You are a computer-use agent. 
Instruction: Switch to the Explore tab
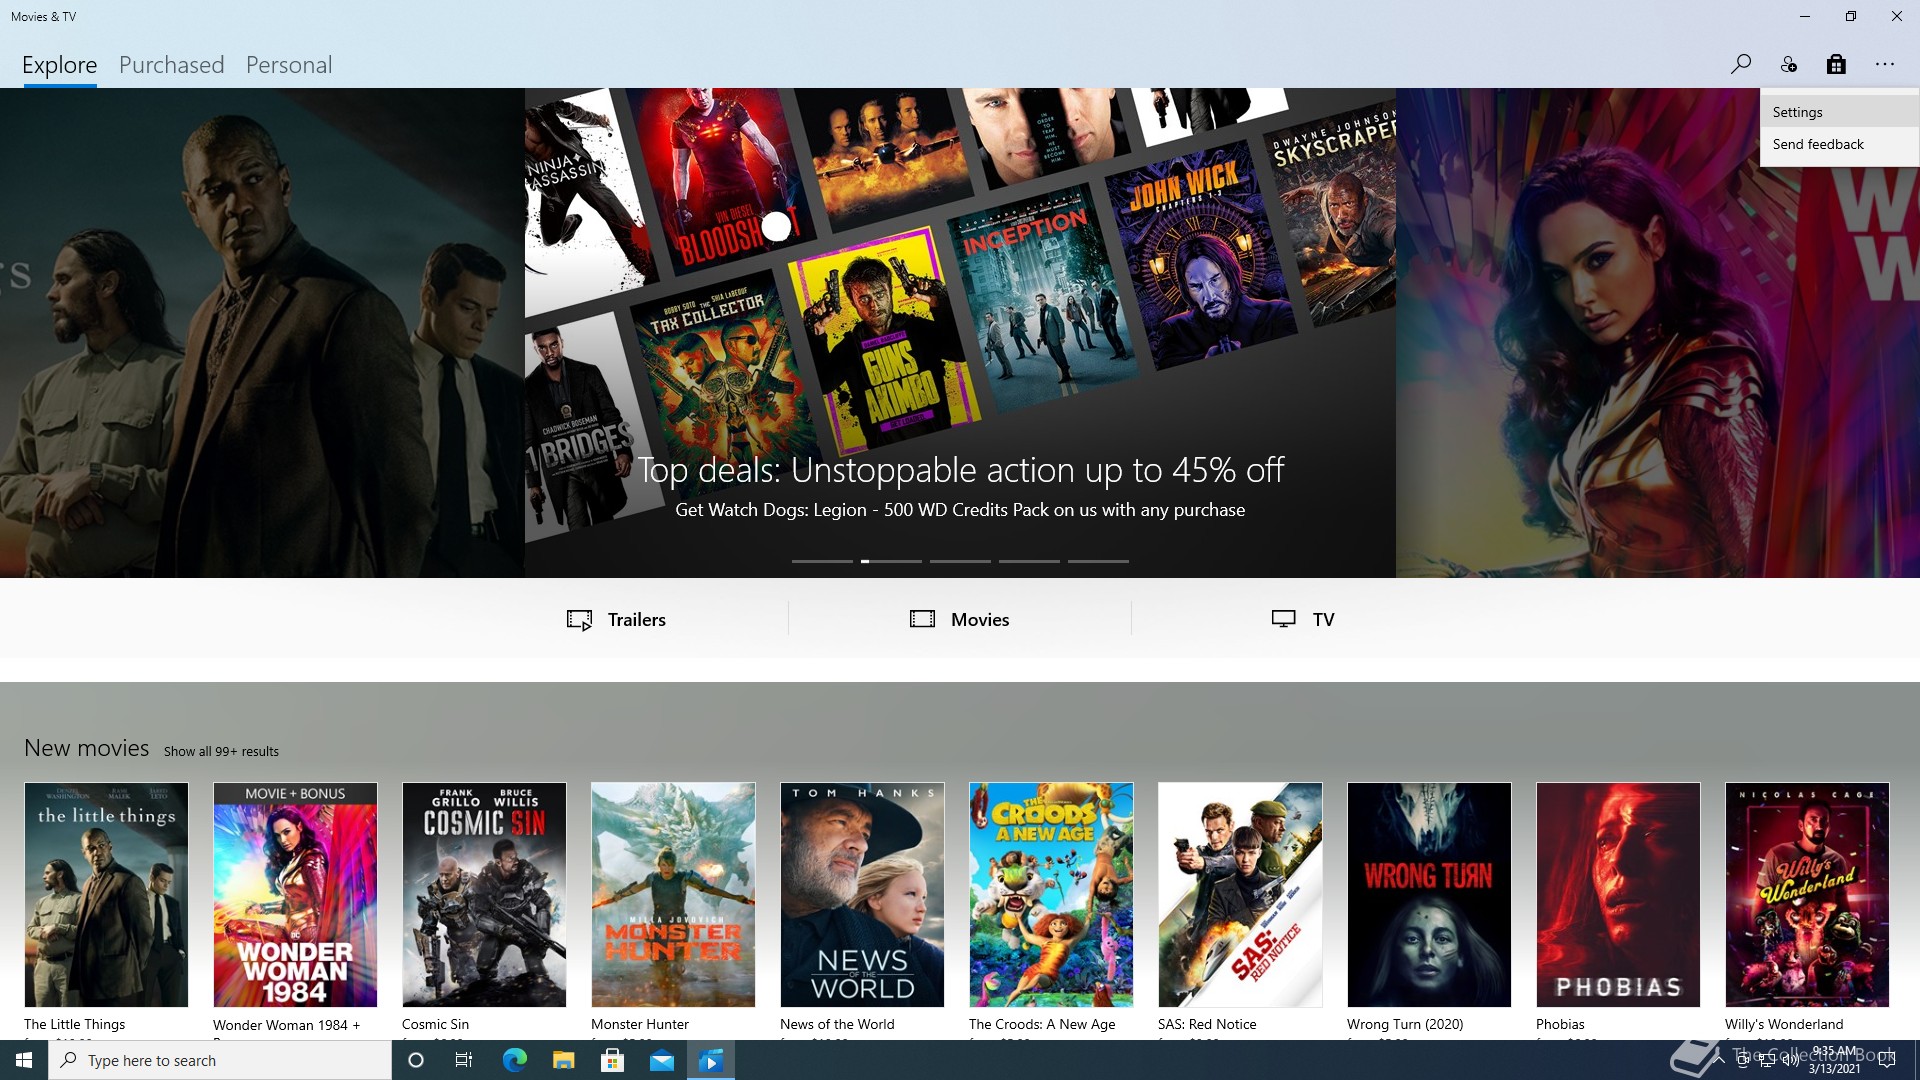[60, 65]
